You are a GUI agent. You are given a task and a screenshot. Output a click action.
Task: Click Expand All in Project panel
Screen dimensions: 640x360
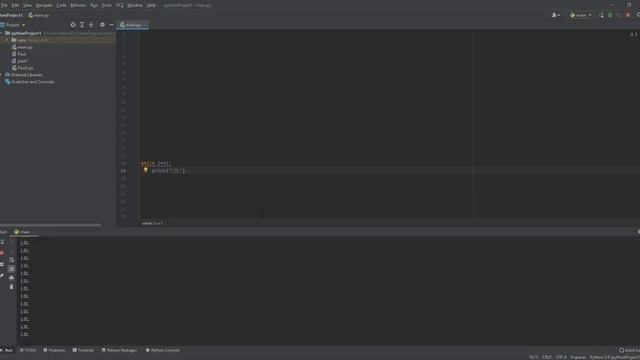(82, 25)
